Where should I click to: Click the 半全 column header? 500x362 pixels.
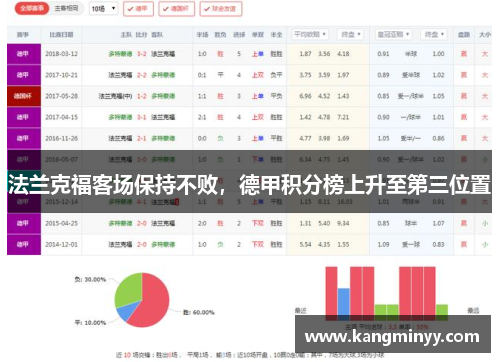(276, 35)
